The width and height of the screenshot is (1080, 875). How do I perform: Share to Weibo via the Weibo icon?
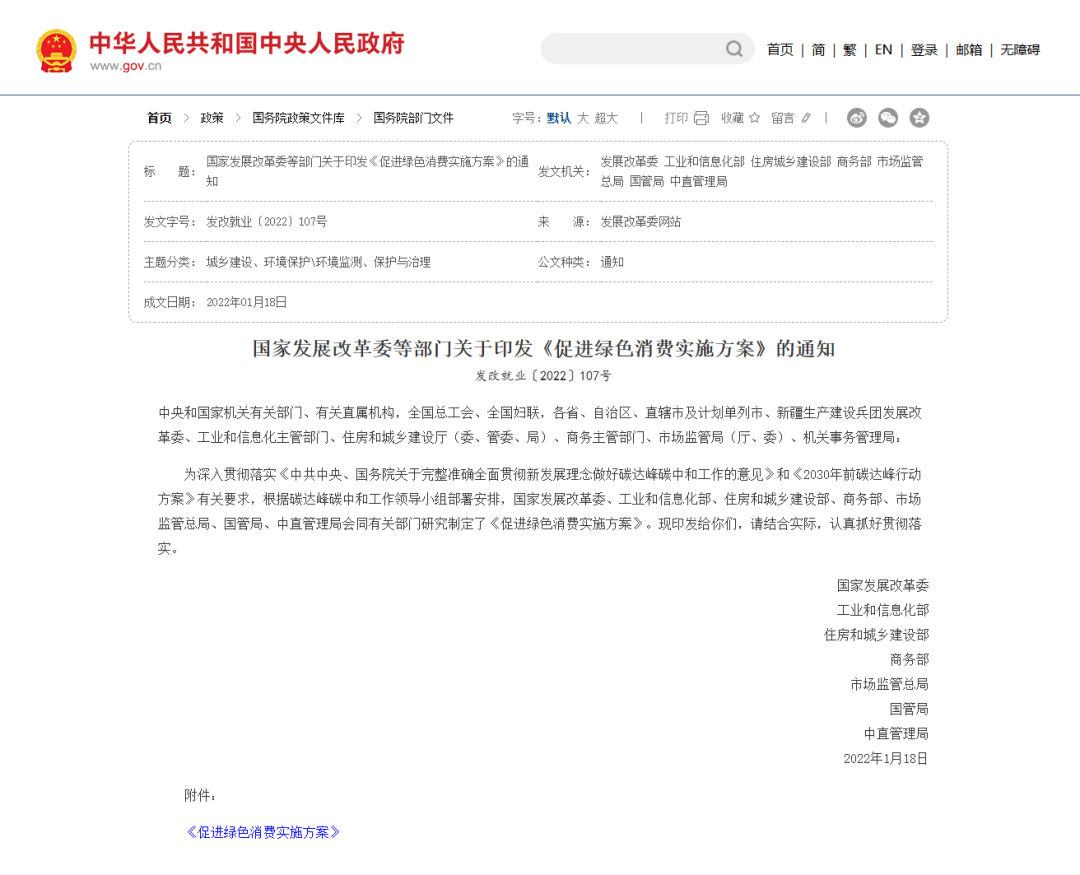coord(857,118)
